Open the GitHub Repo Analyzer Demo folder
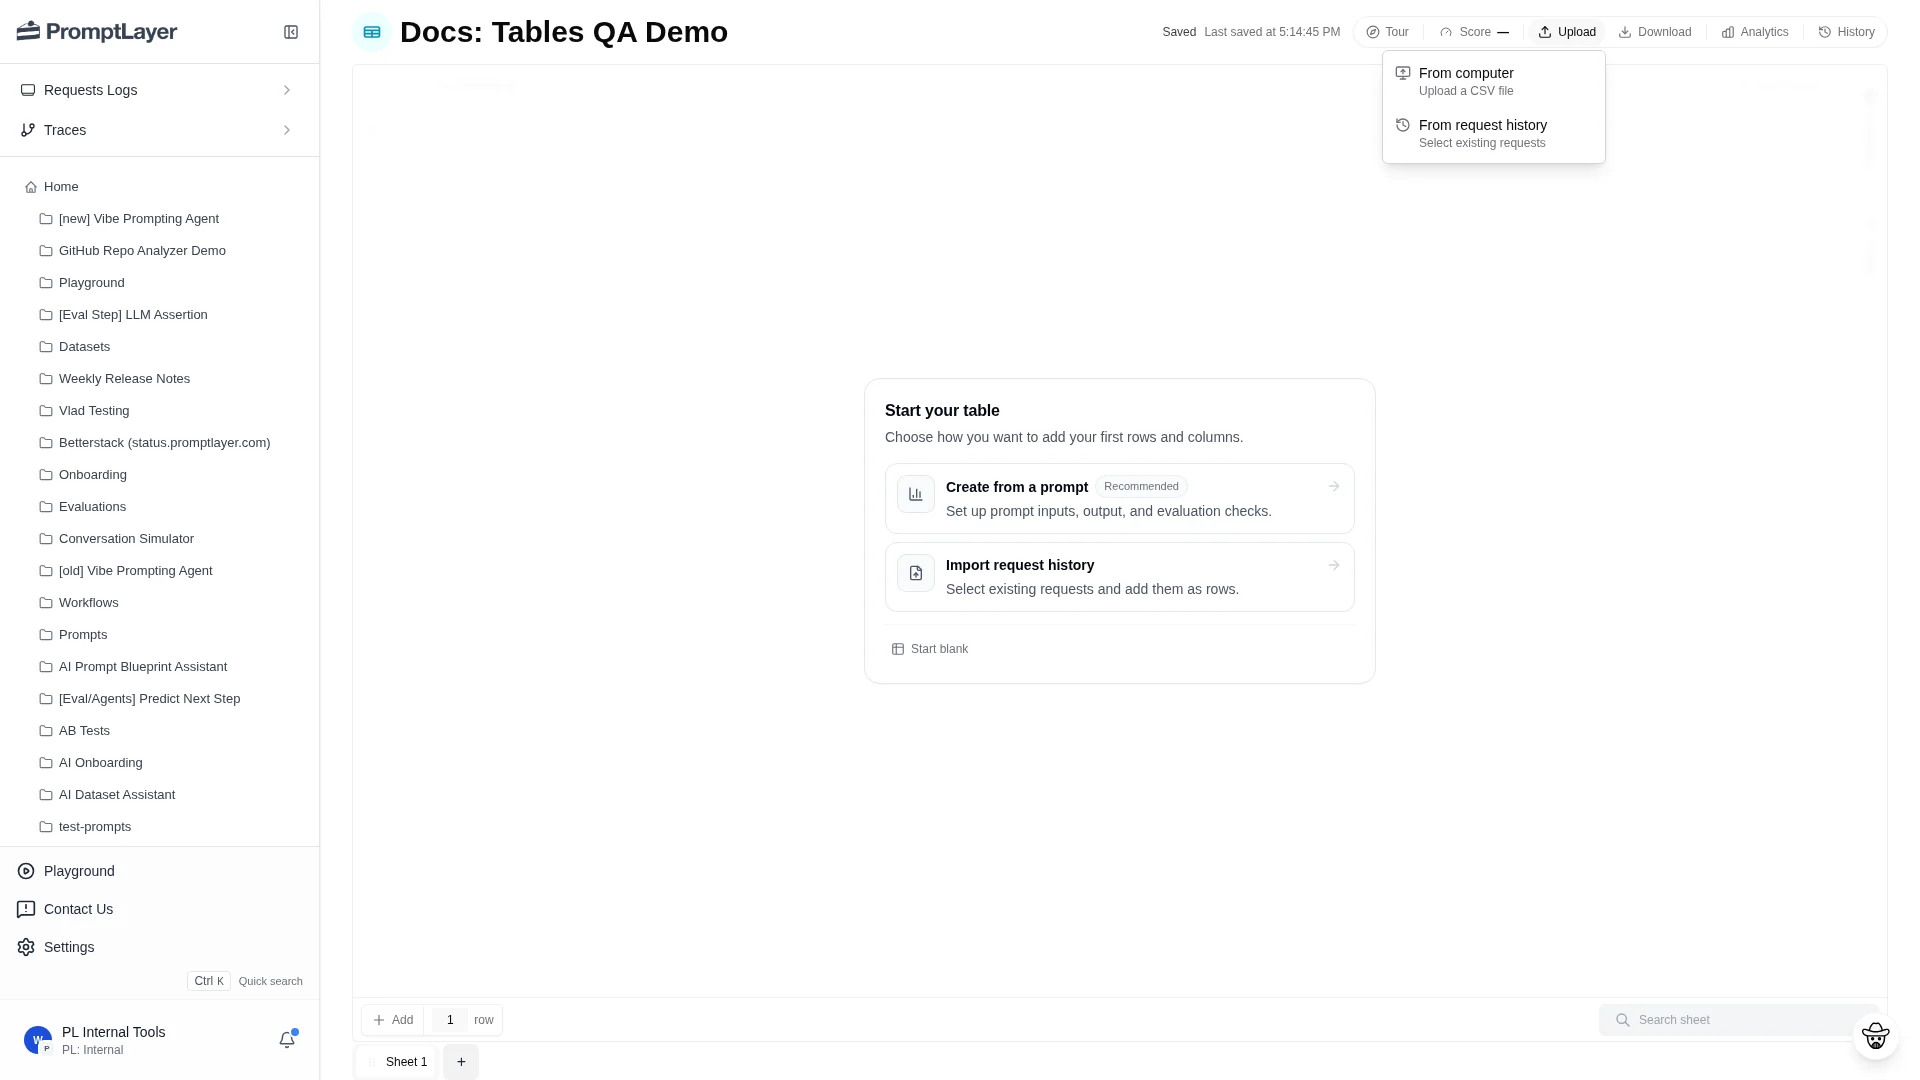Screen dimensions: 1920x1080 (142, 251)
